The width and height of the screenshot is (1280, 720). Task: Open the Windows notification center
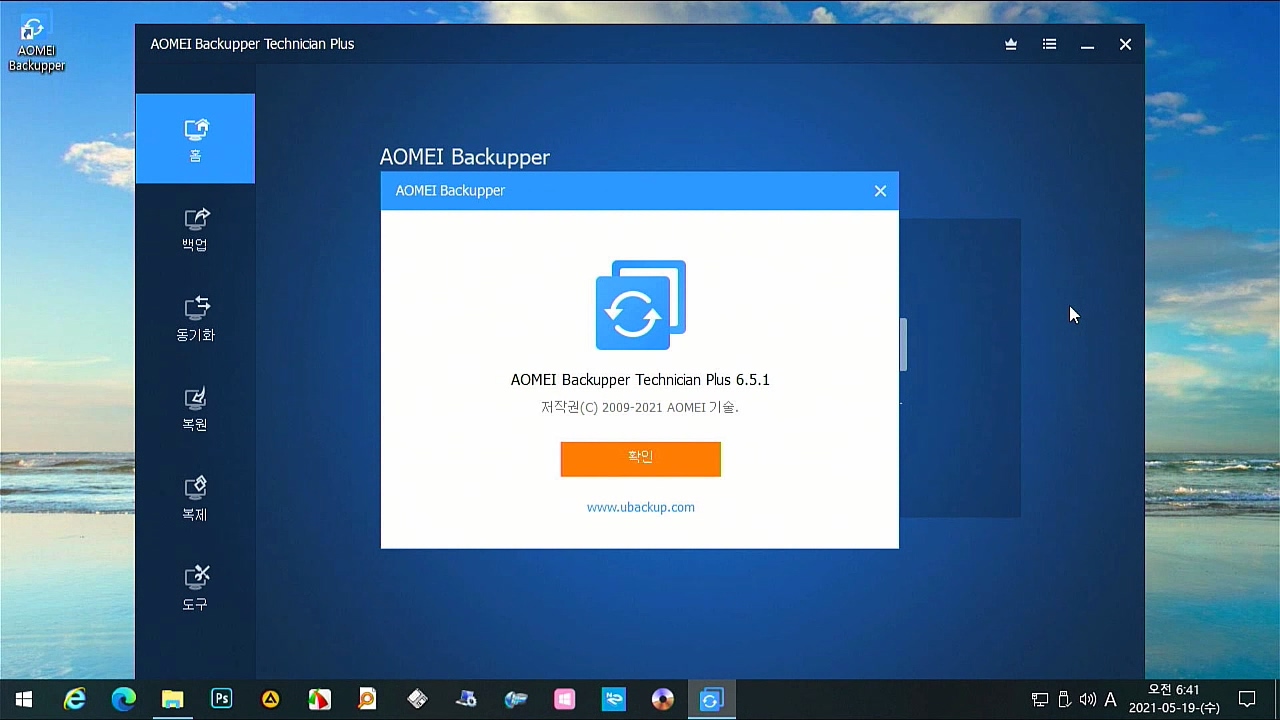click(x=1247, y=699)
